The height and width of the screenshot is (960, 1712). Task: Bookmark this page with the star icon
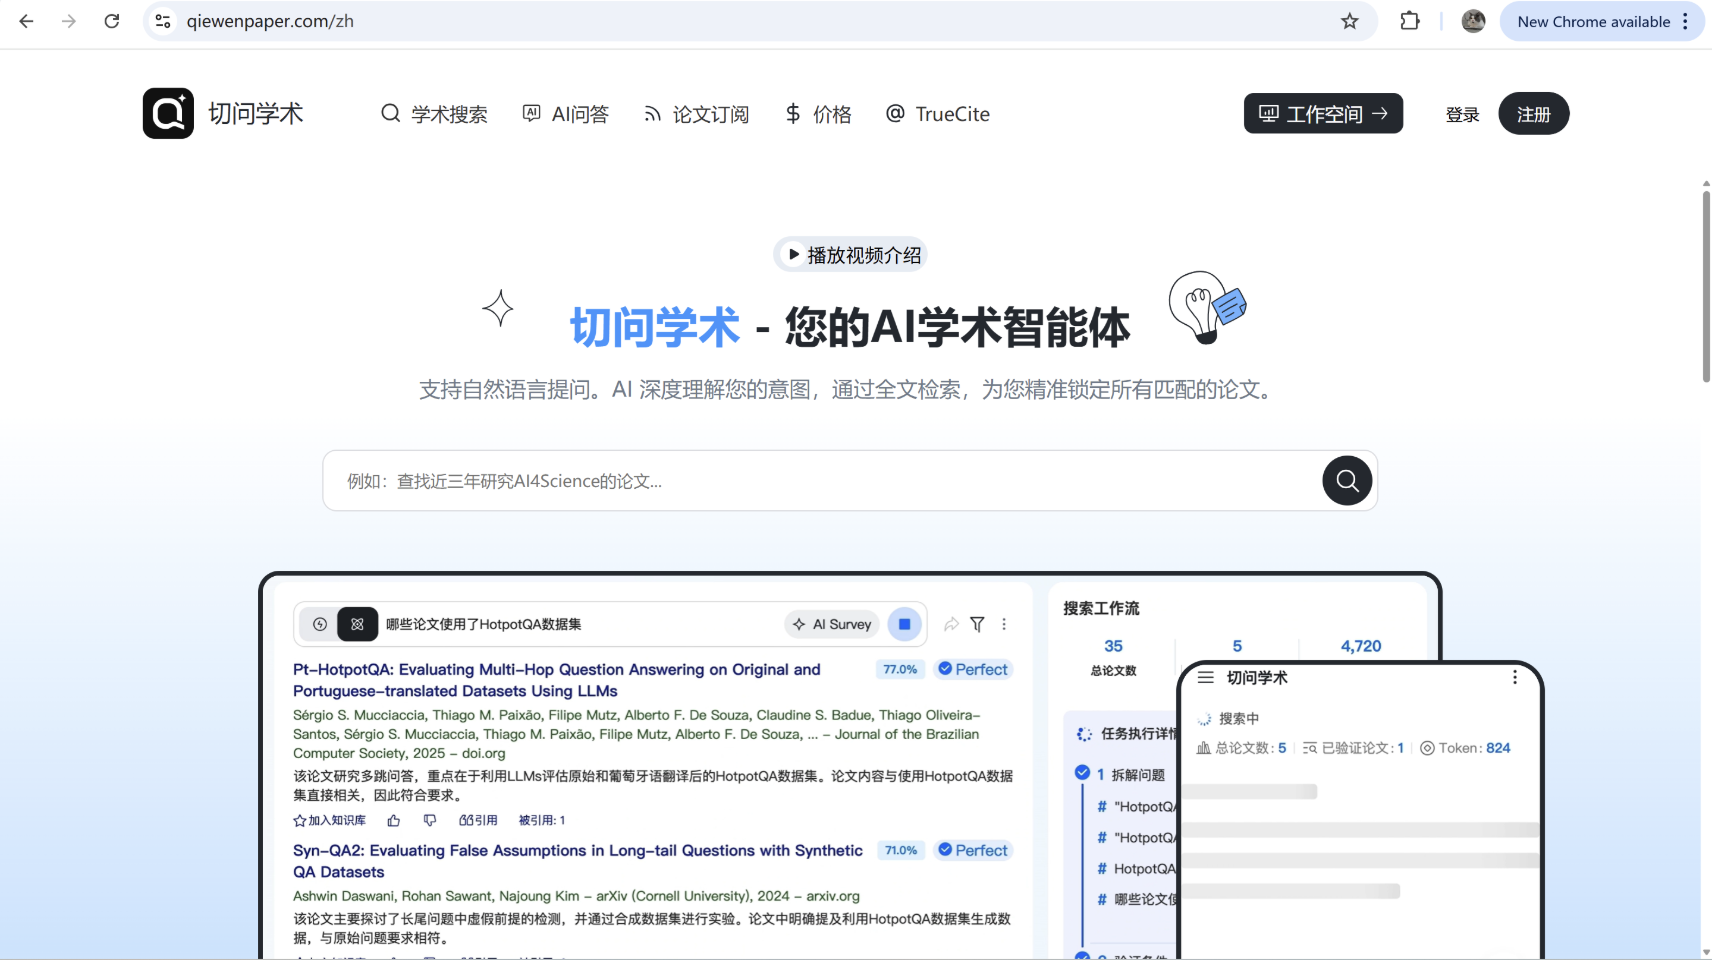1350,21
